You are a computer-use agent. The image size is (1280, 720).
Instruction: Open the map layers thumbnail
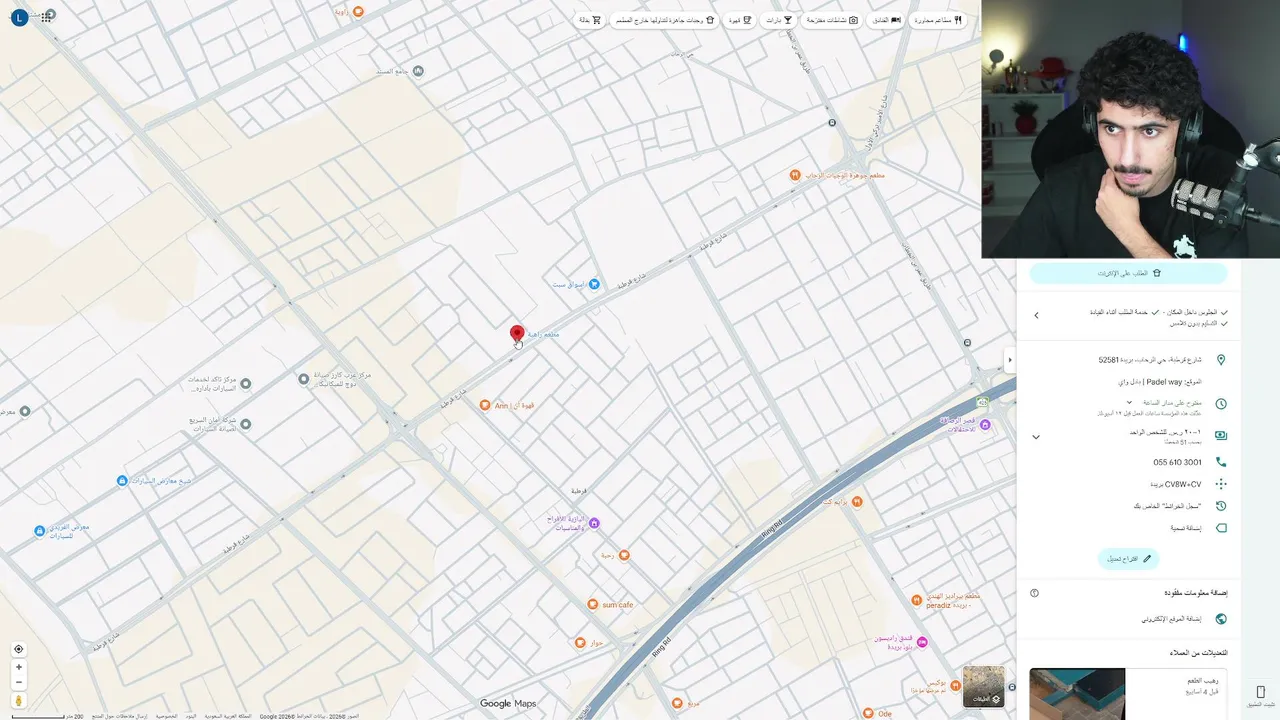point(983,687)
